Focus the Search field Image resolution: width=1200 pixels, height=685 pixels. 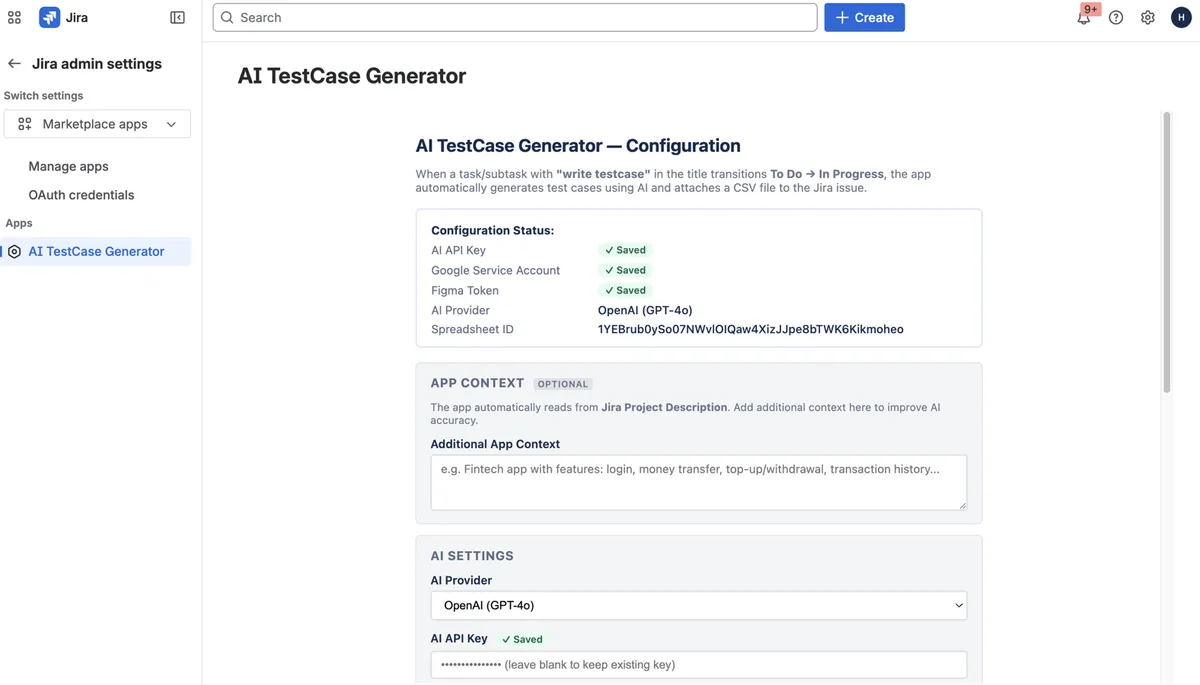pyautogui.click(x=515, y=17)
